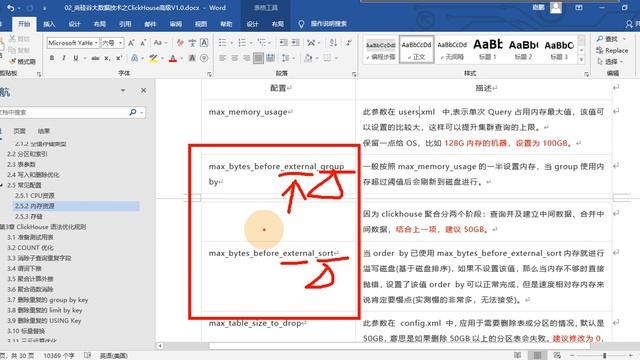The width and height of the screenshot is (640, 360).
Task: Expand the styles gallery
Action: click(582, 60)
